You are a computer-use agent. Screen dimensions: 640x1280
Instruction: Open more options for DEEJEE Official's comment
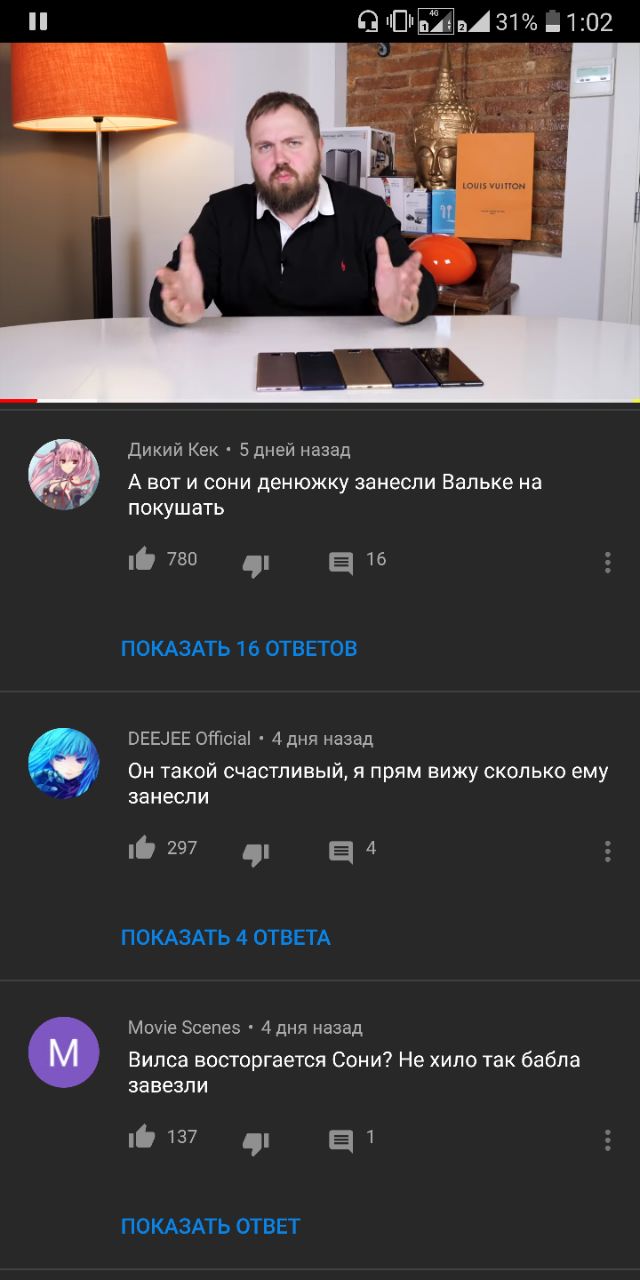pyautogui.click(x=607, y=851)
